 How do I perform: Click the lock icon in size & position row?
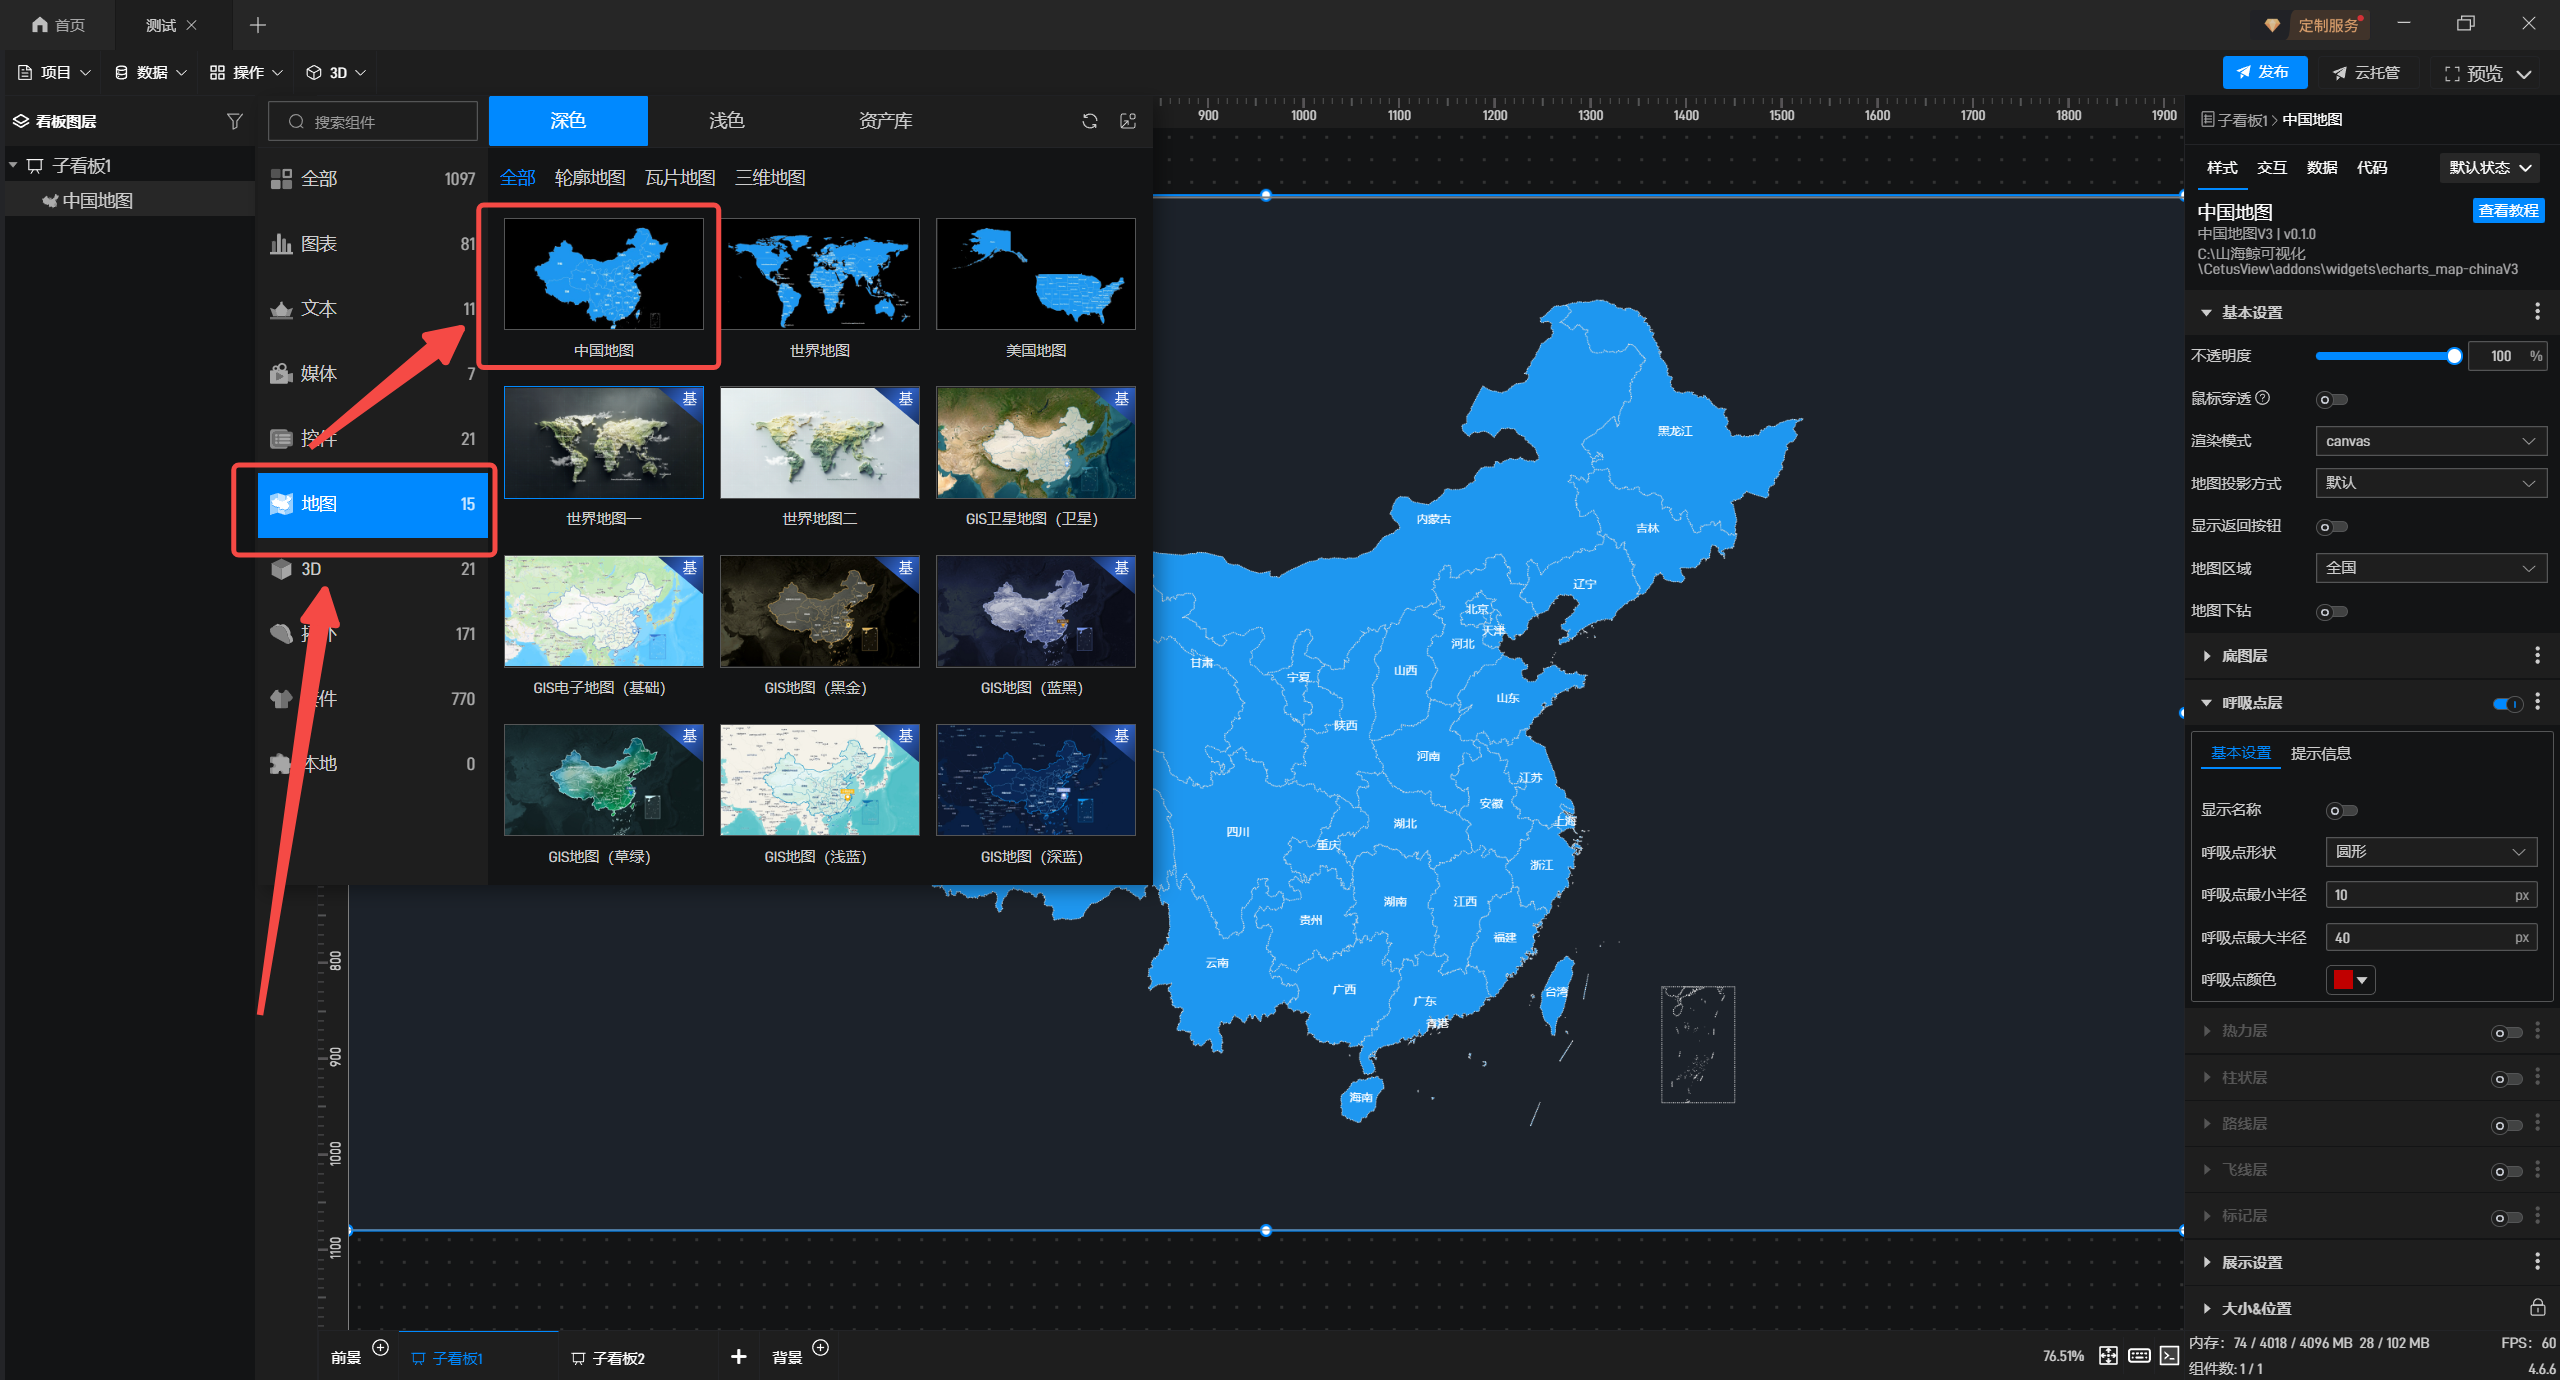[2536, 1307]
